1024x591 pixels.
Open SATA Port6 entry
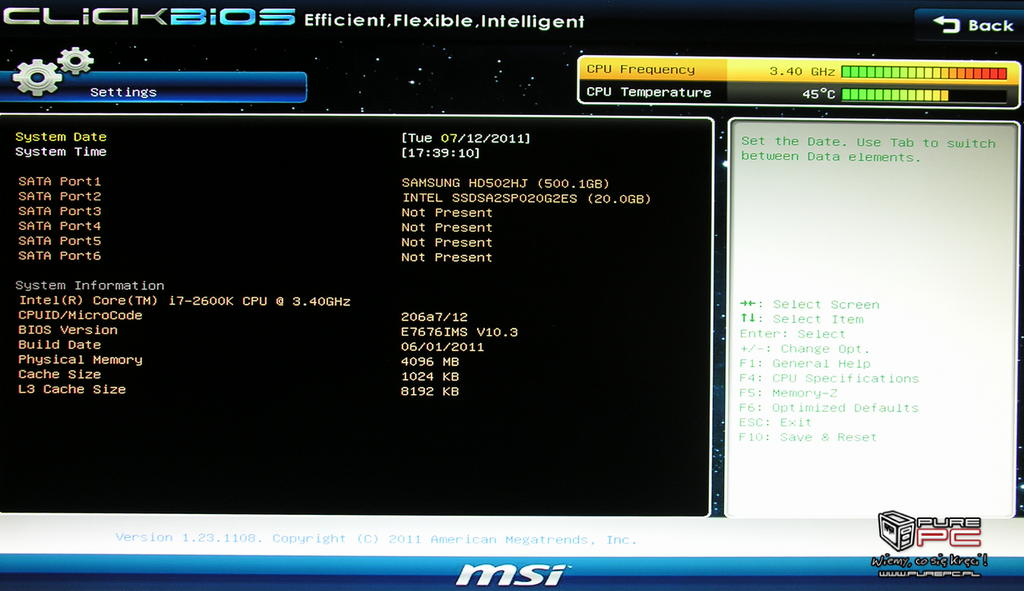(x=59, y=256)
